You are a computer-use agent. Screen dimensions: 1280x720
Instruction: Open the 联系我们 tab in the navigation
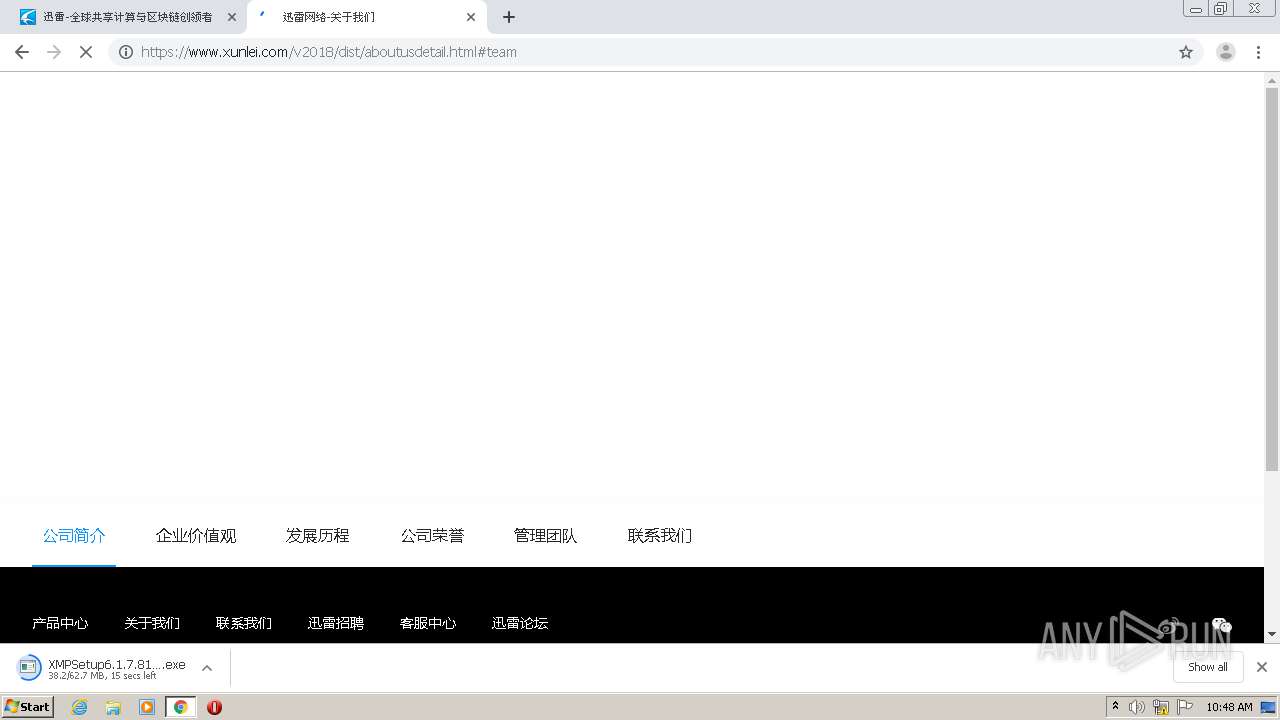coord(660,536)
